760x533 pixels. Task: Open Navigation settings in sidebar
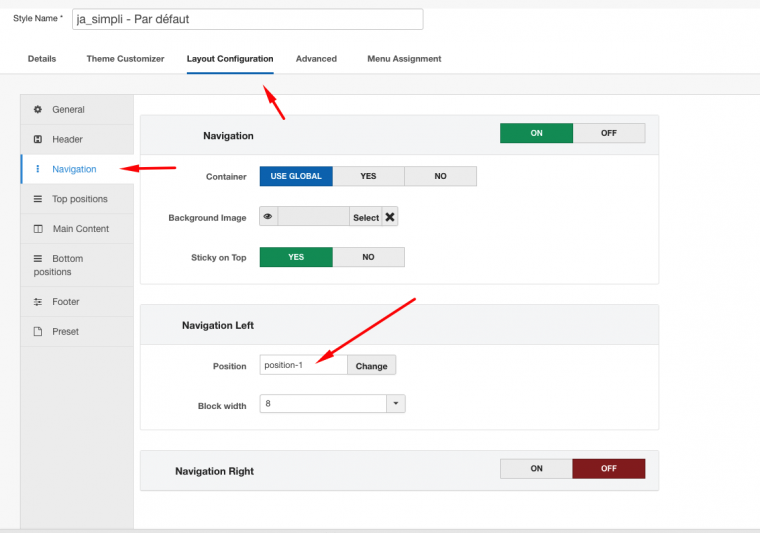tap(77, 169)
